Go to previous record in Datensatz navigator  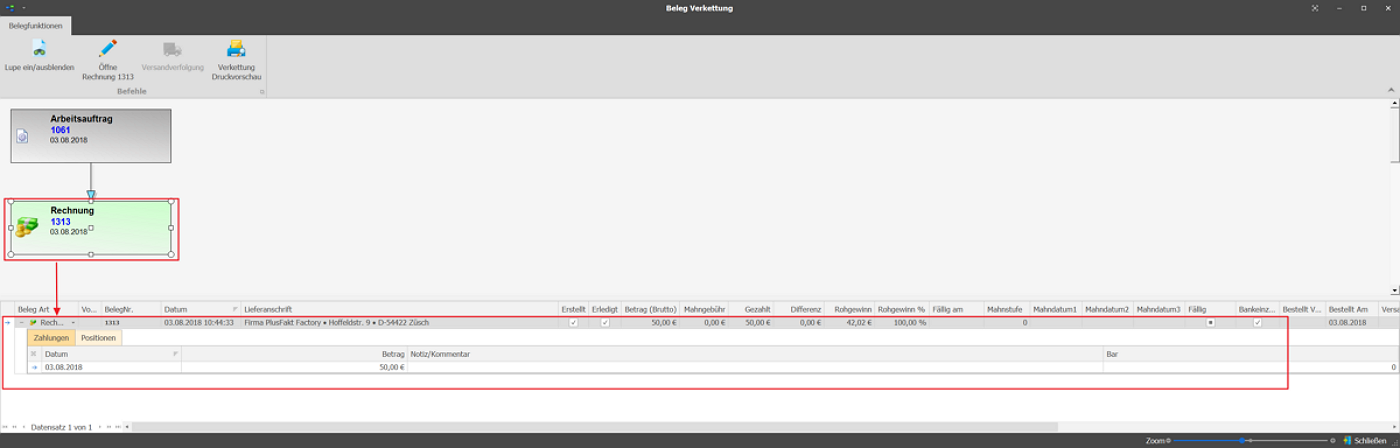coord(23,427)
